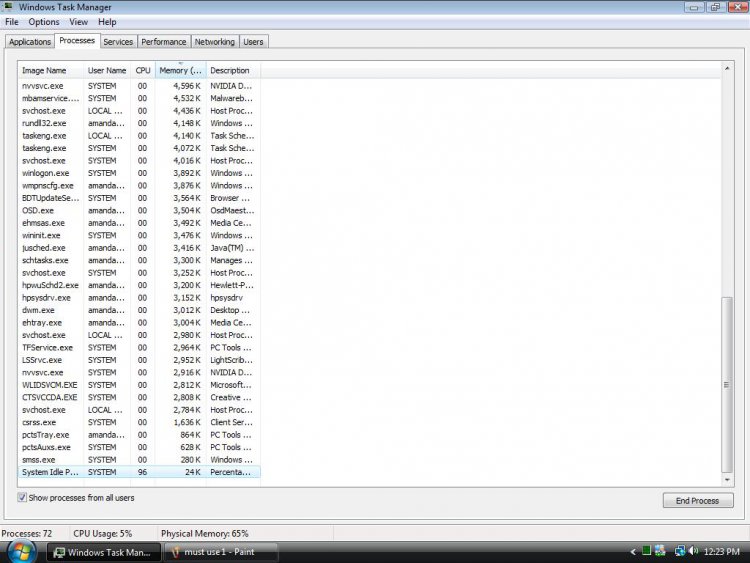Switch to the Performance tab
This screenshot has height=563, width=750.
pos(163,42)
